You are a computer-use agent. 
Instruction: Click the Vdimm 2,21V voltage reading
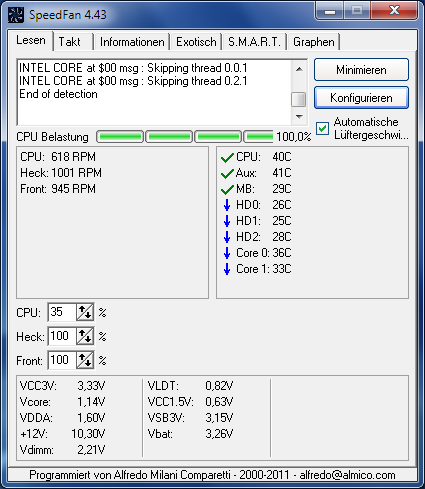[63, 450]
